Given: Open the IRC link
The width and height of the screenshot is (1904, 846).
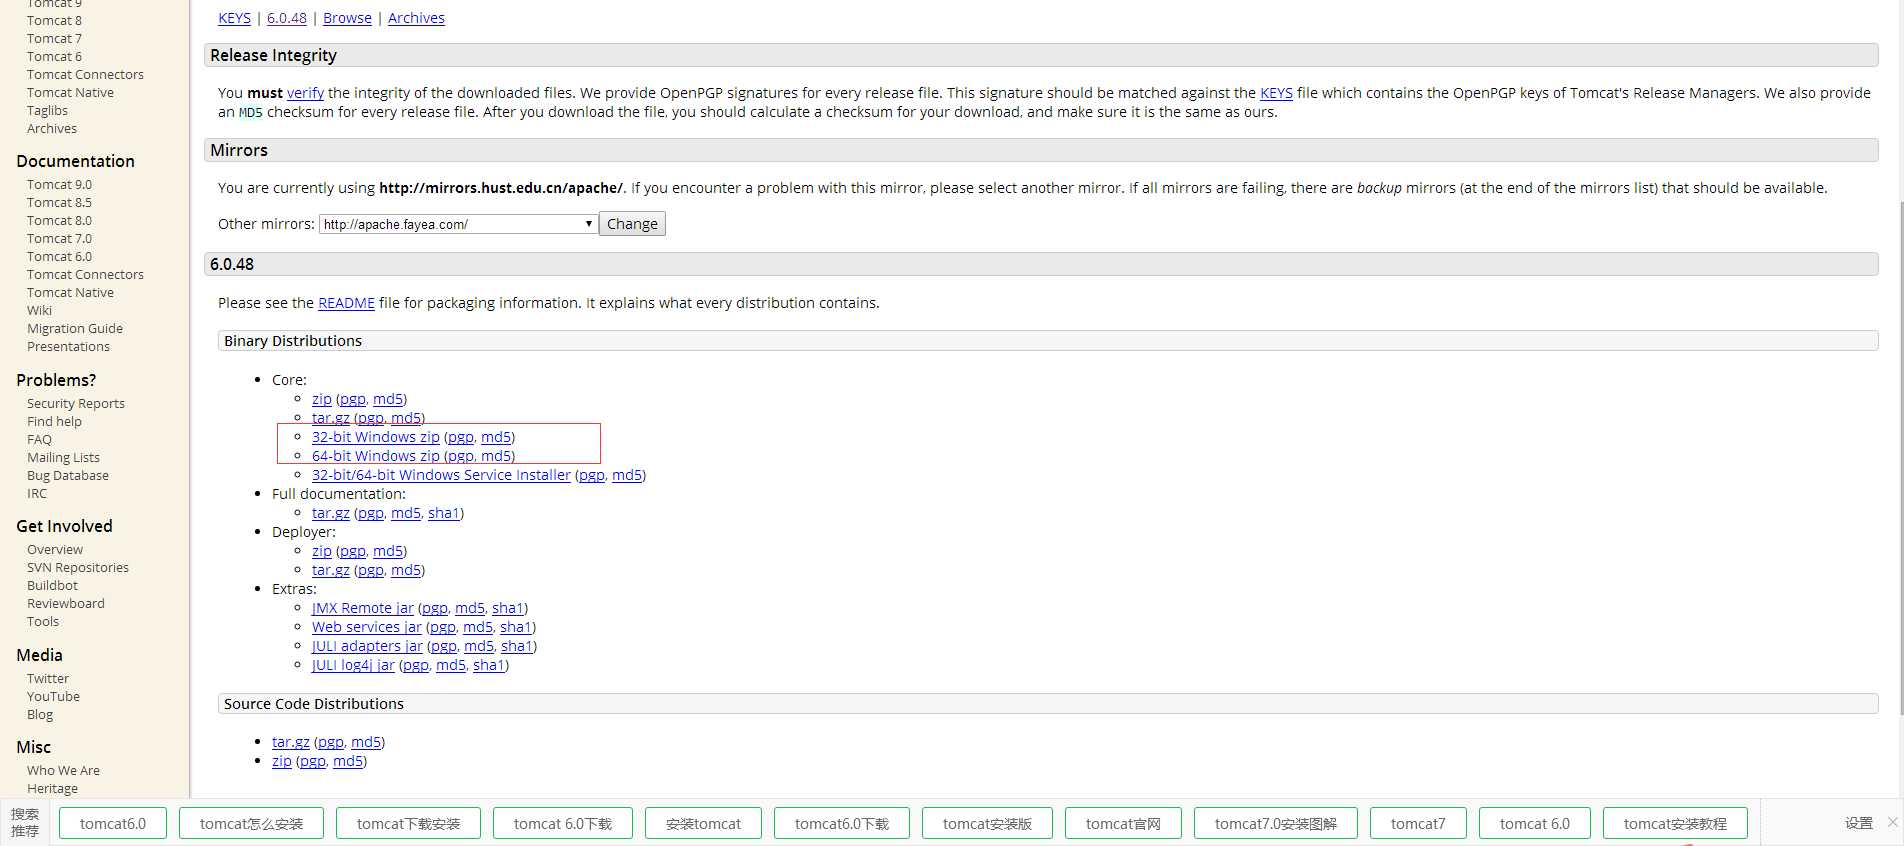Looking at the screenshot, I should 37,493.
